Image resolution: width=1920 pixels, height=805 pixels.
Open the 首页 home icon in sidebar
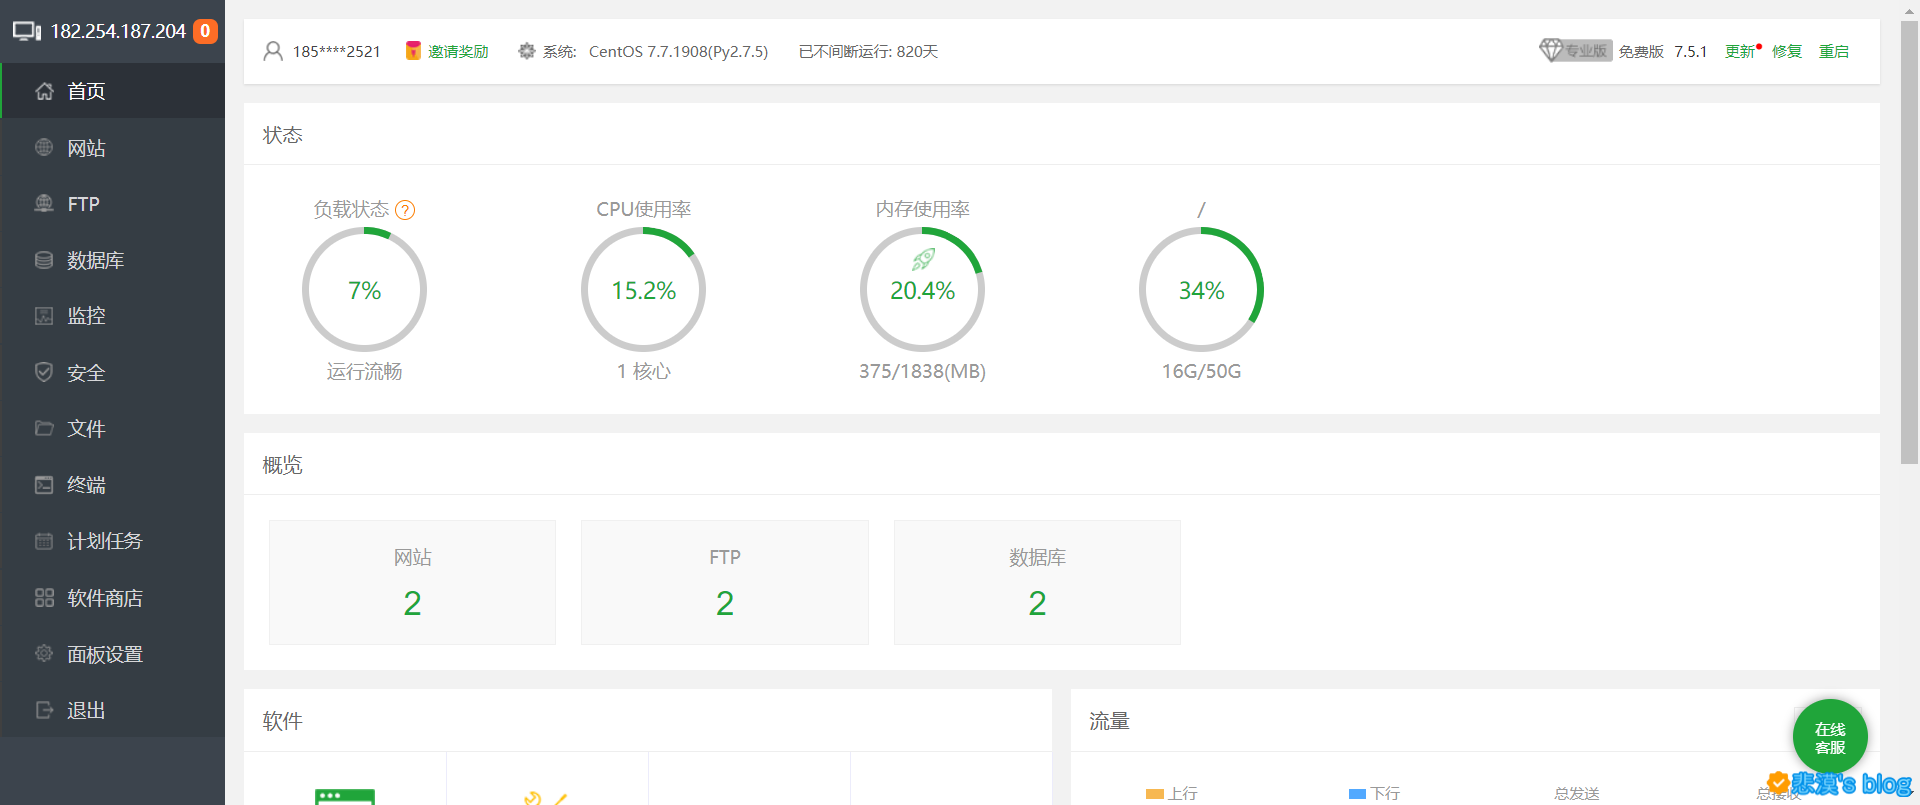44,91
